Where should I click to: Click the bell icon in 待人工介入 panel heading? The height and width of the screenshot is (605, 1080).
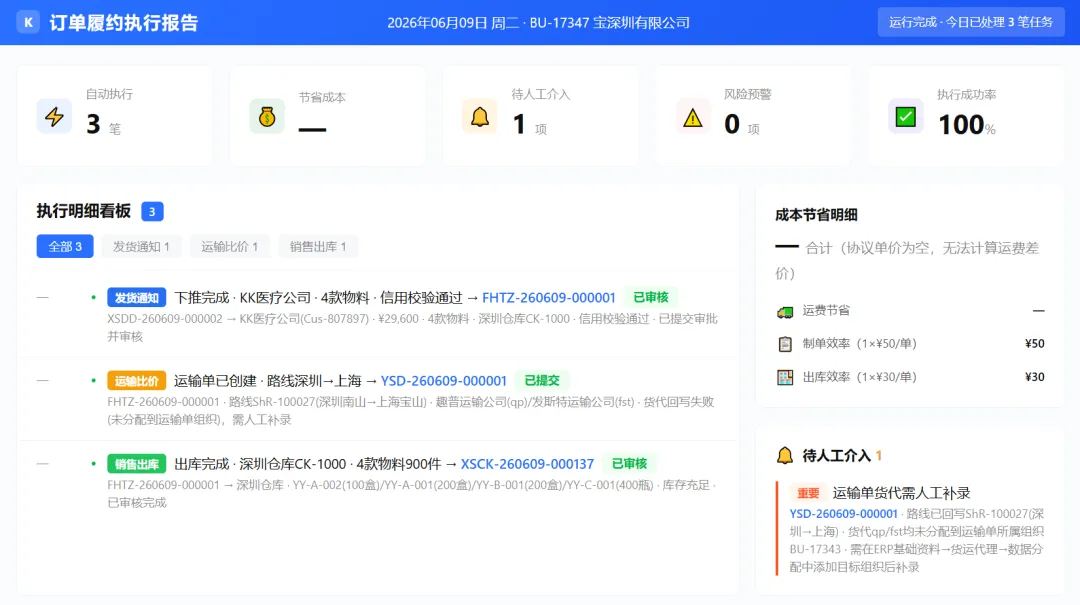click(785, 455)
